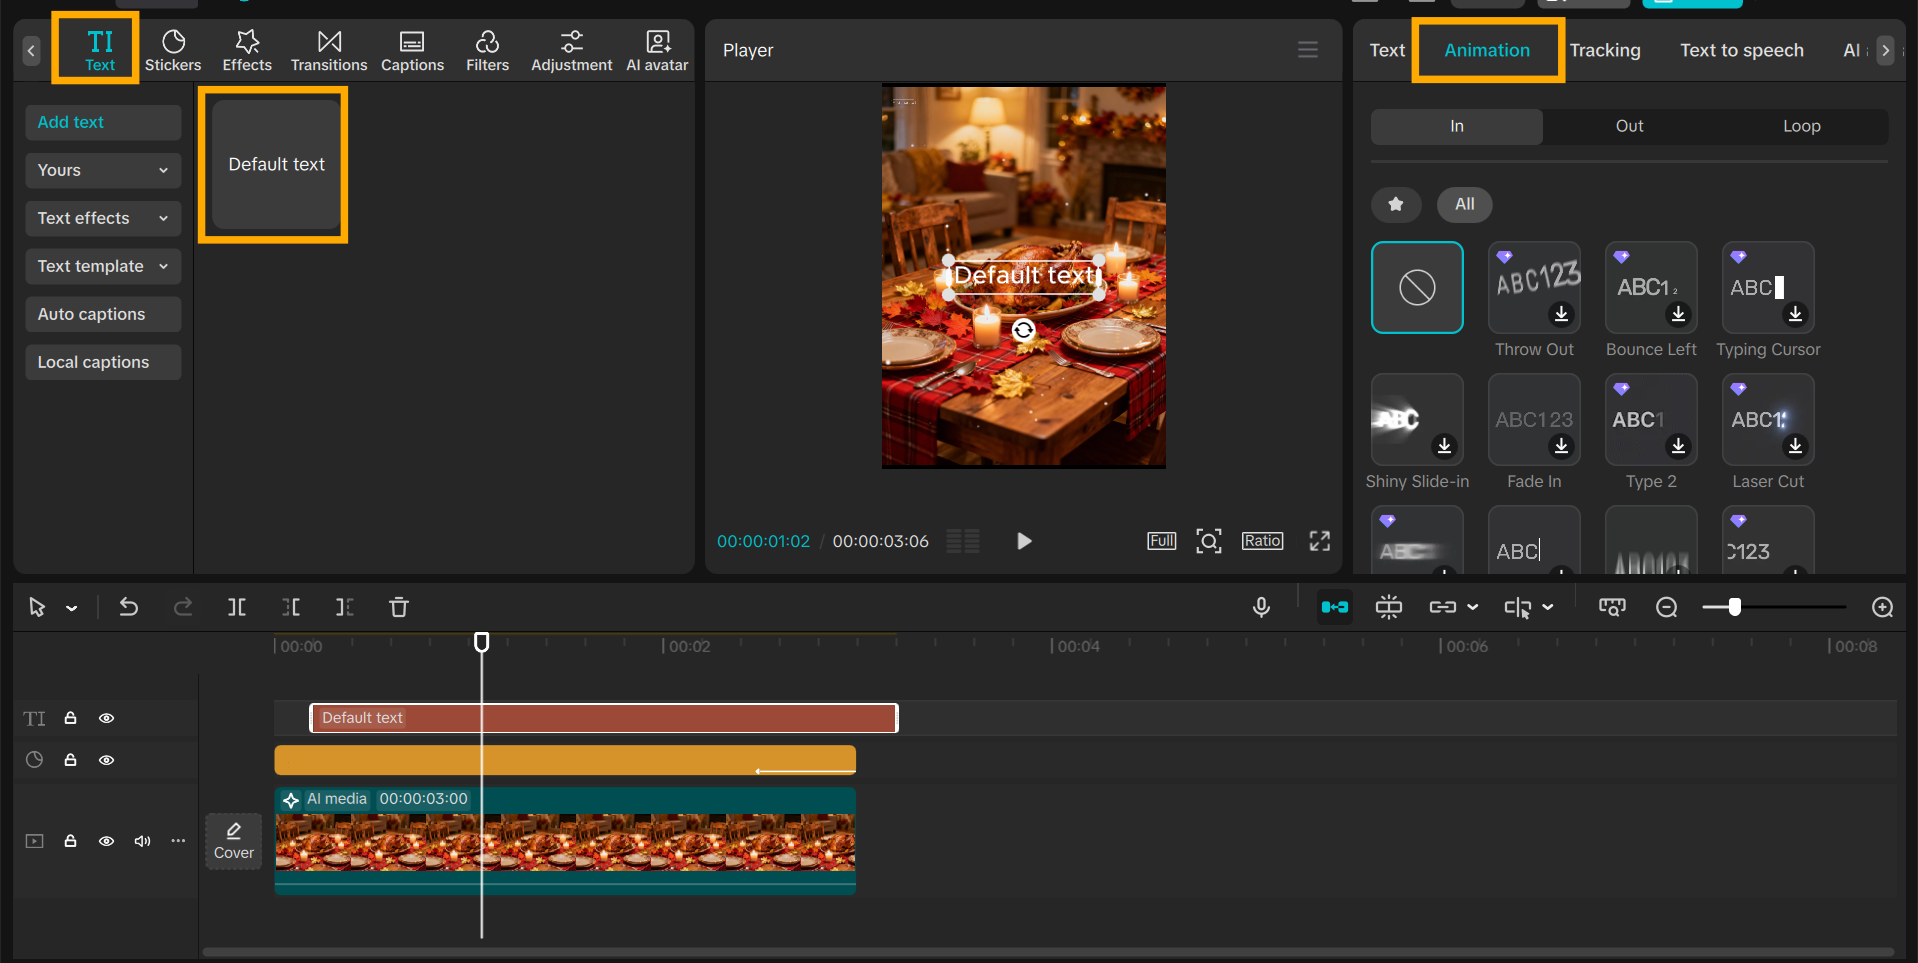Screen dimensions: 1918x963
Task: Select the Bounce Left animation
Action: [1650, 287]
